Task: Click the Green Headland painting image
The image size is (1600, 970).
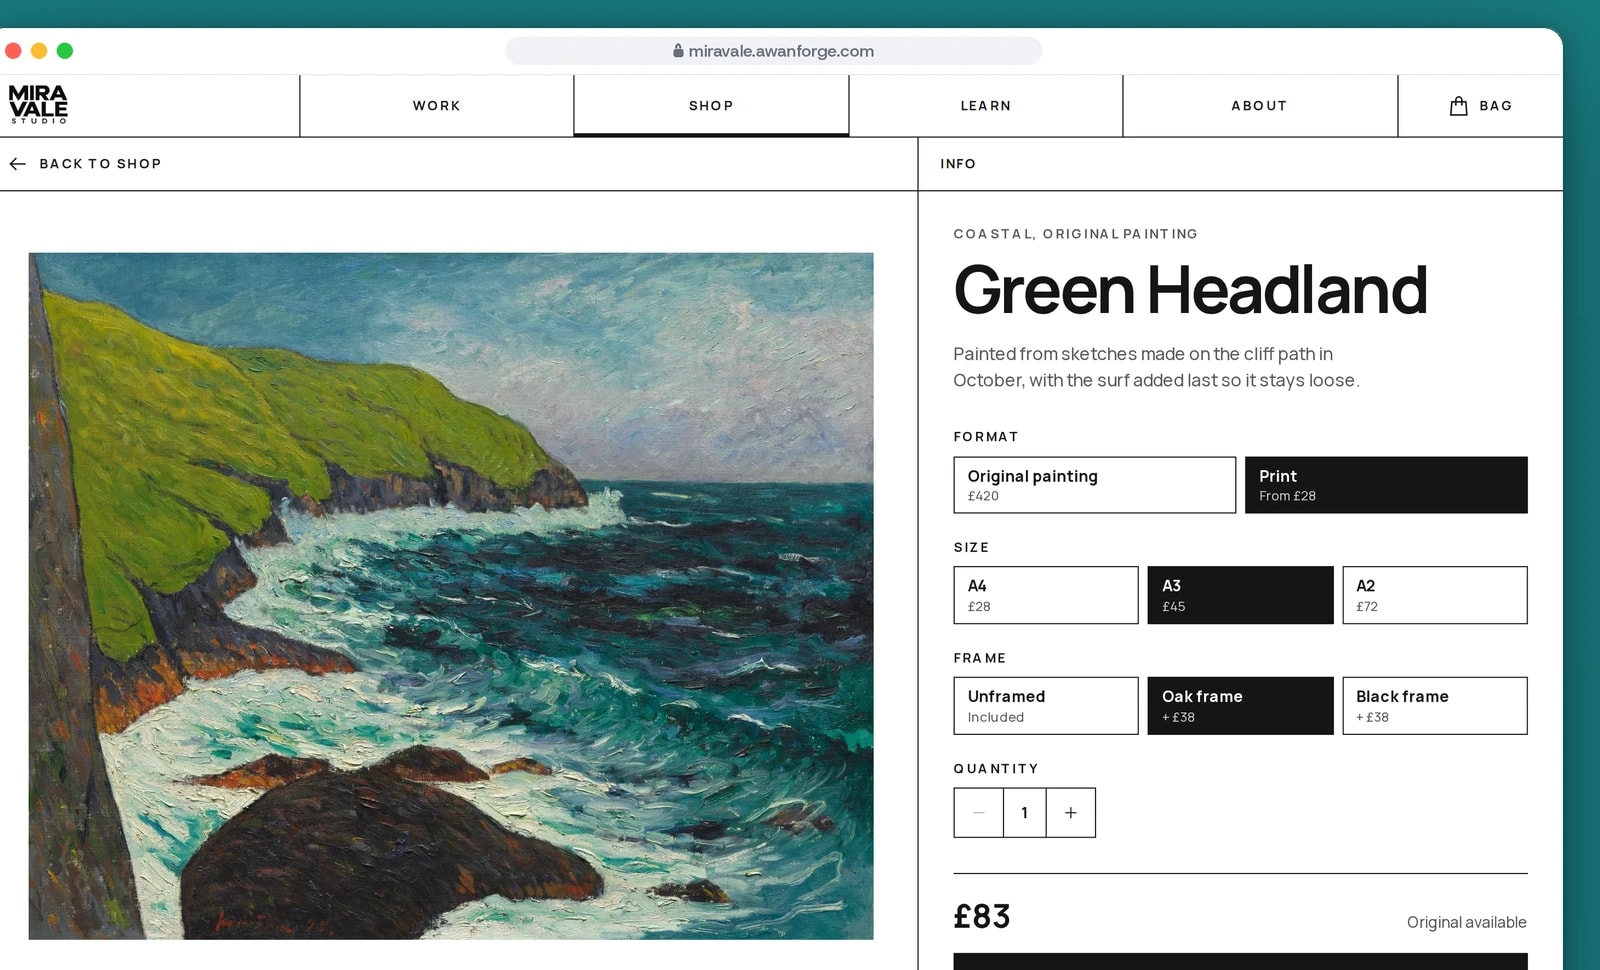Action: (451, 596)
